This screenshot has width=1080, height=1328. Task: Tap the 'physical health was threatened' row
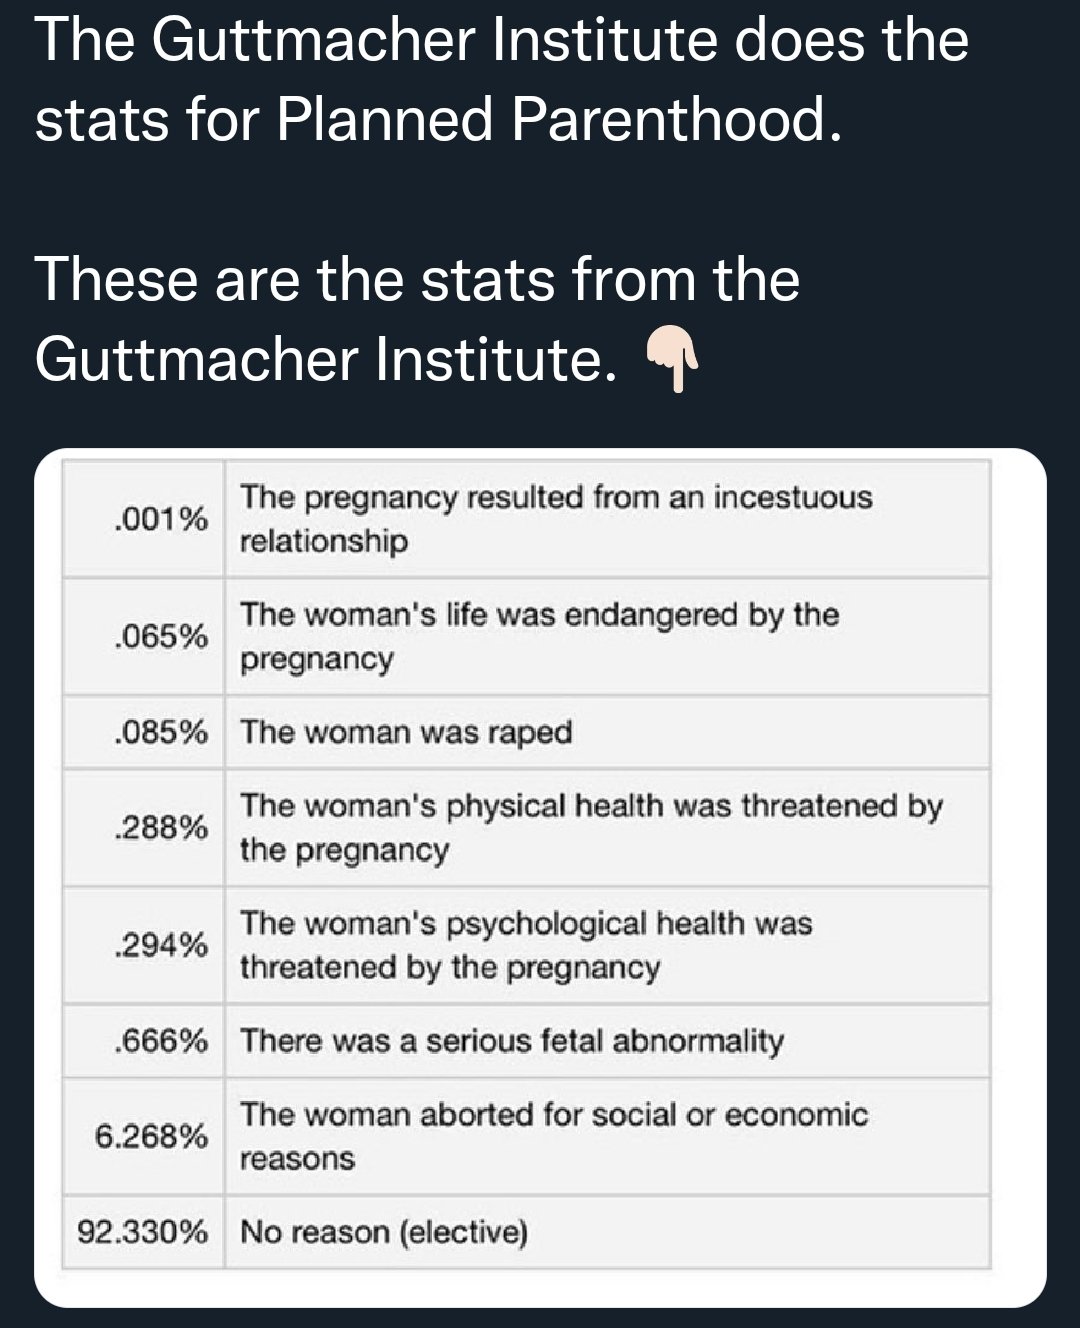pos(608,828)
